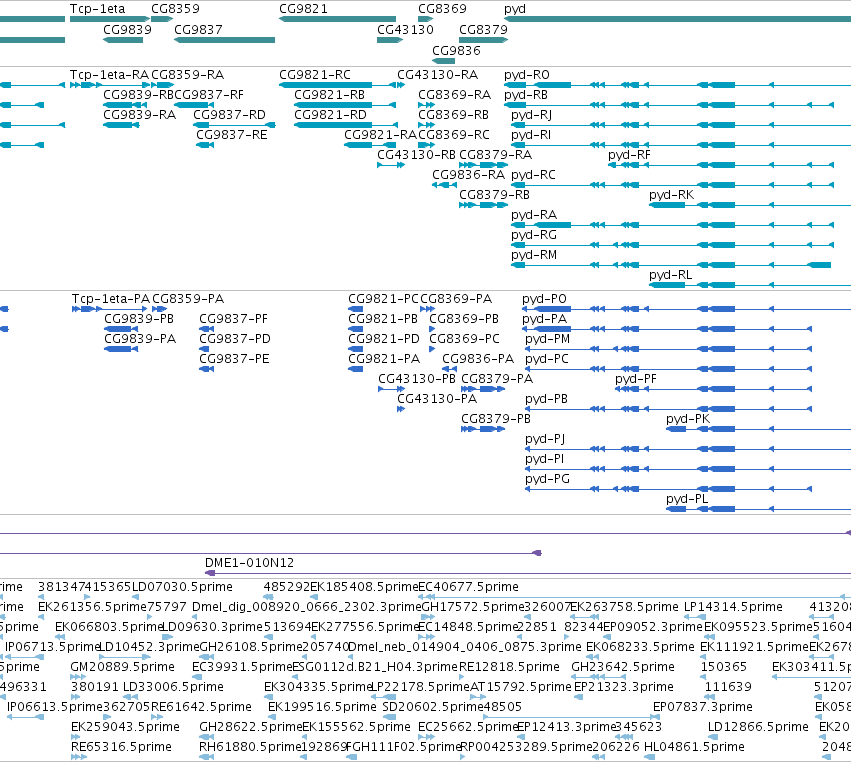The width and height of the screenshot is (851, 762).
Task: Select transcript pyd-RM
Action: [534, 255]
